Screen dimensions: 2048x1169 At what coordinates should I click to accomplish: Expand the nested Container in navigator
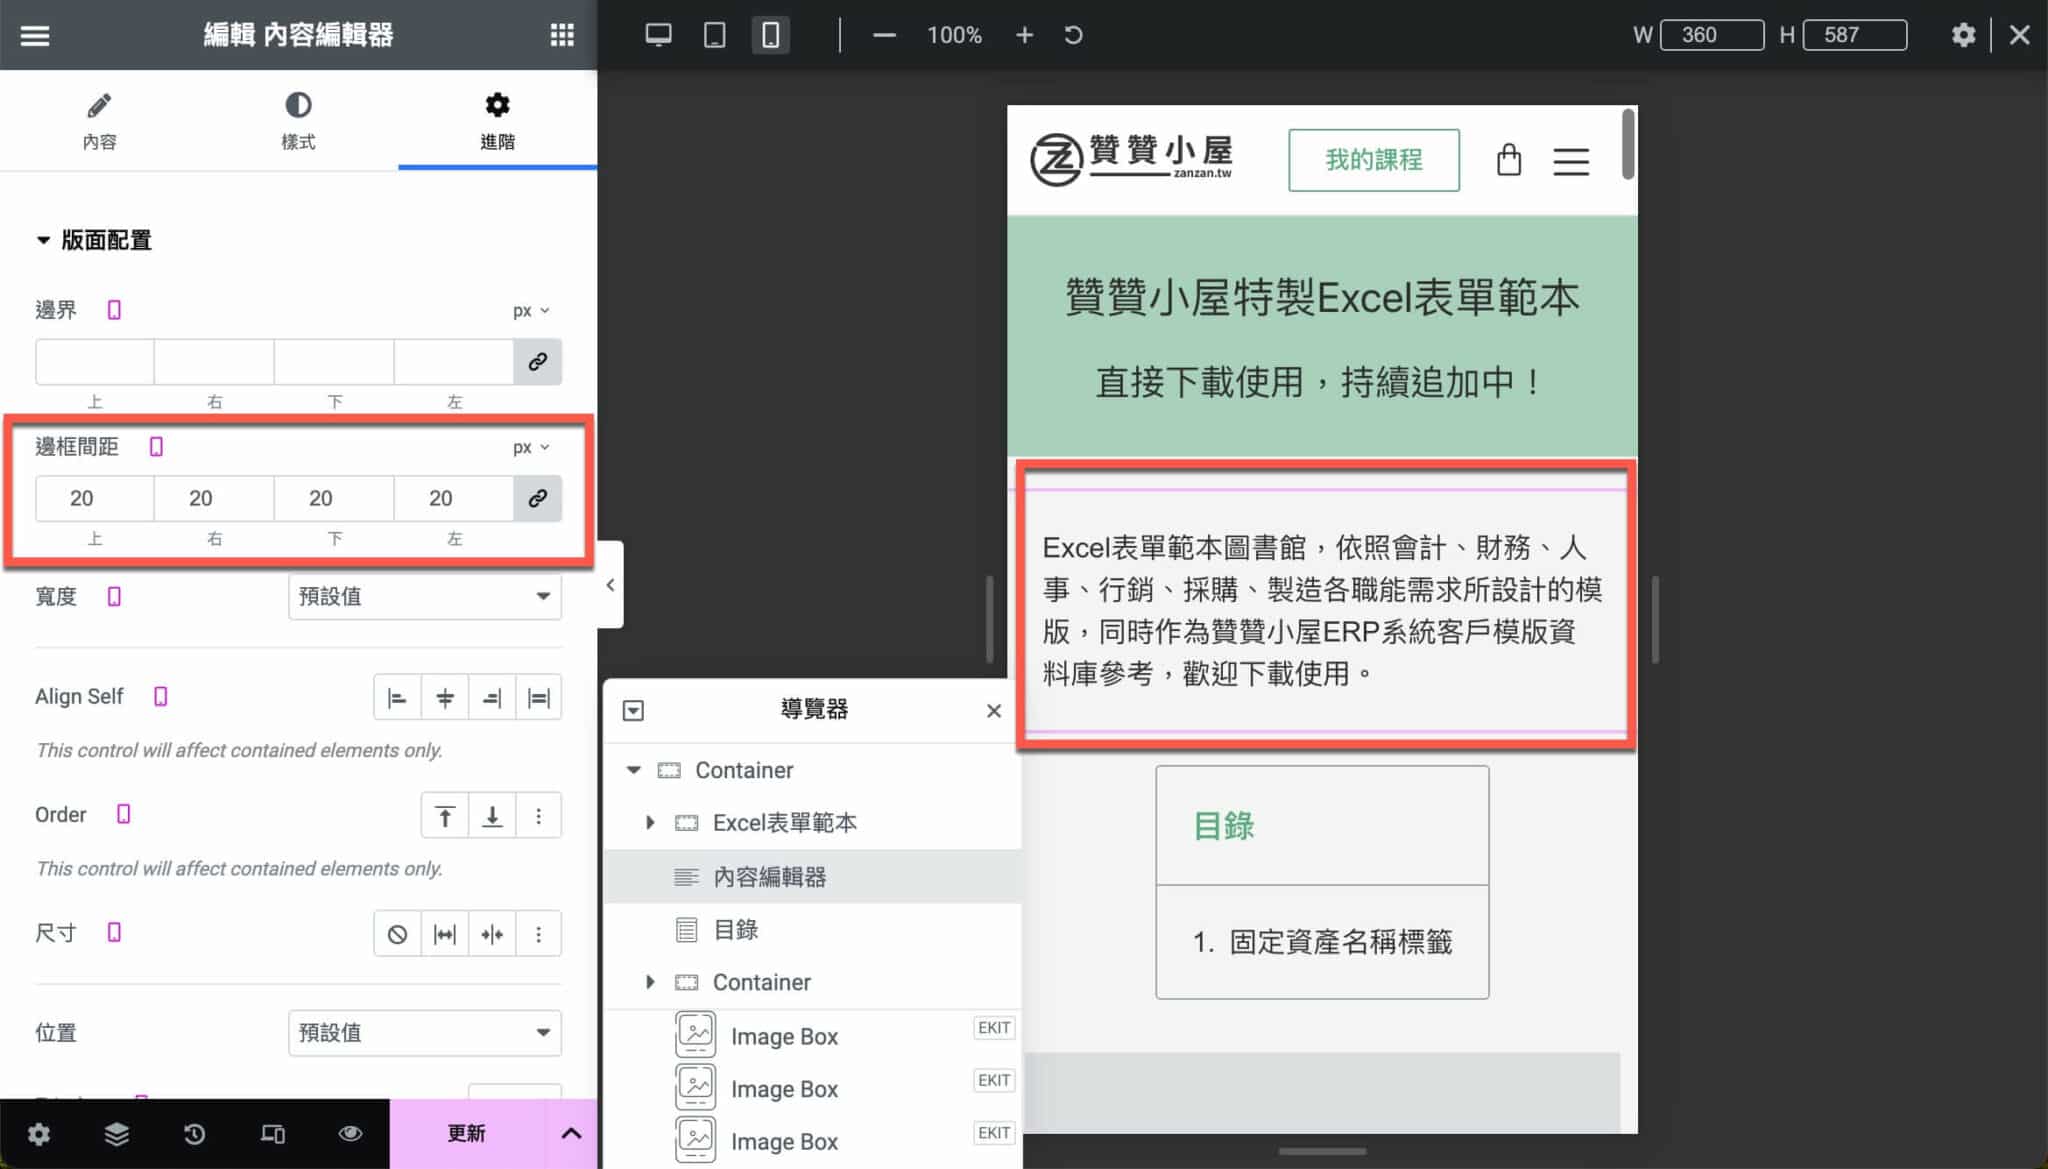[650, 982]
